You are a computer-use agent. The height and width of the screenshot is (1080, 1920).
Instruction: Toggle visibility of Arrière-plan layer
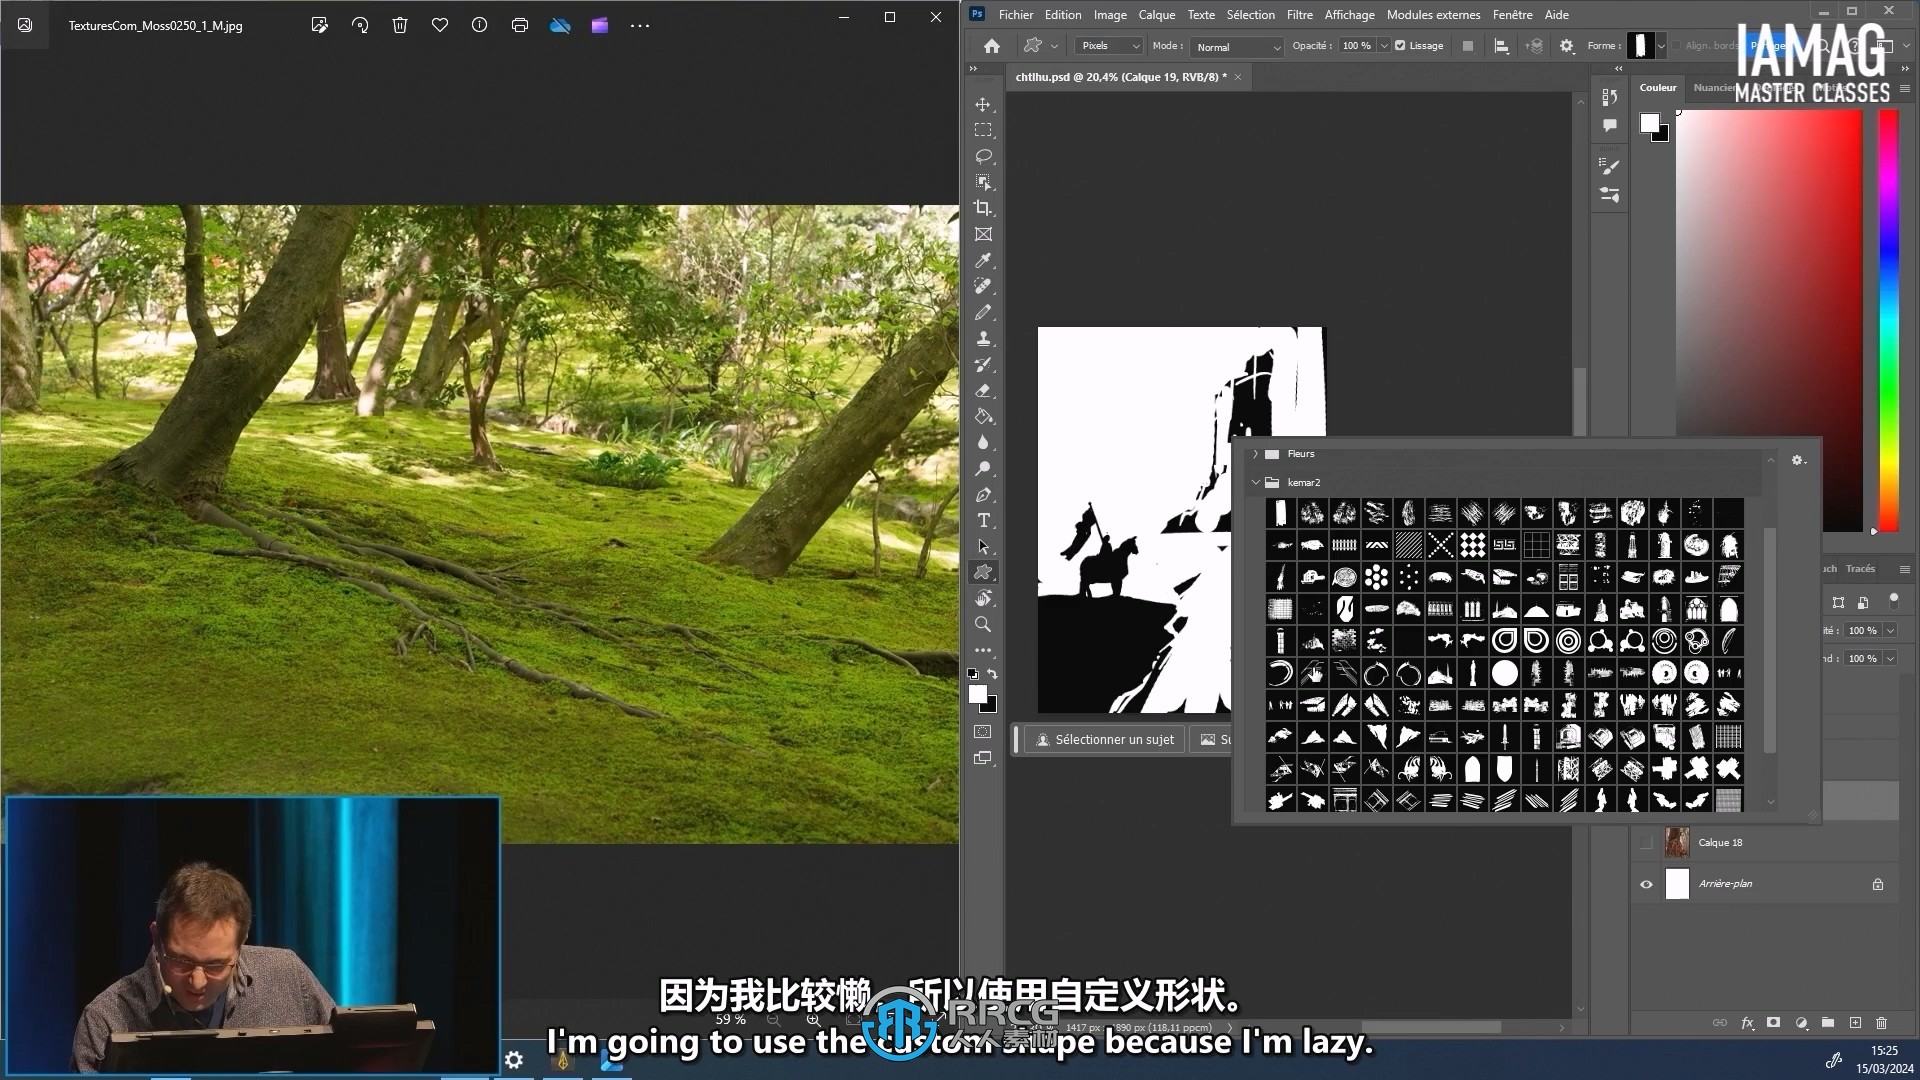tap(1646, 884)
